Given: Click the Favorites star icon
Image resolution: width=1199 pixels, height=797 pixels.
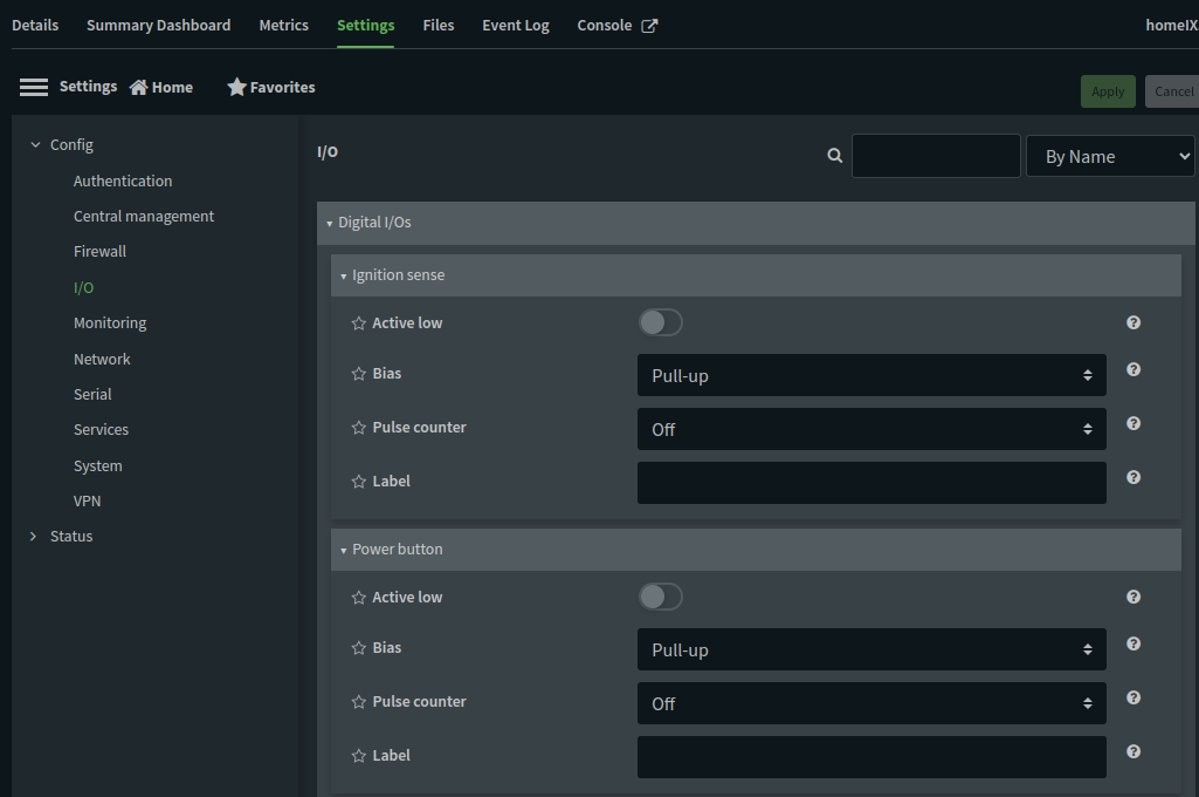Looking at the screenshot, I should pyautogui.click(x=236, y=88).
